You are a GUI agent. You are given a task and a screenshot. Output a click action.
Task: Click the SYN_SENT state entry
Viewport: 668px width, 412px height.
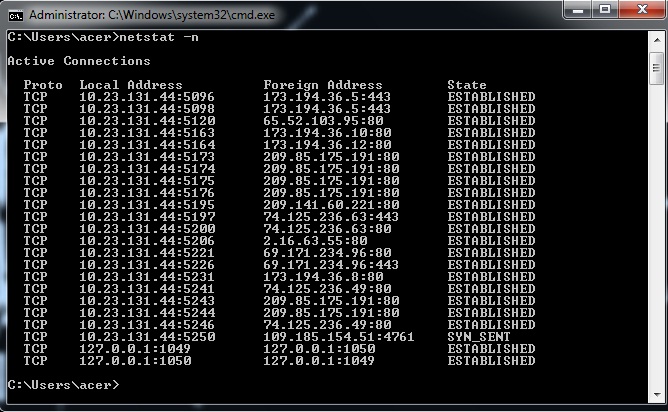pos(479,337)
